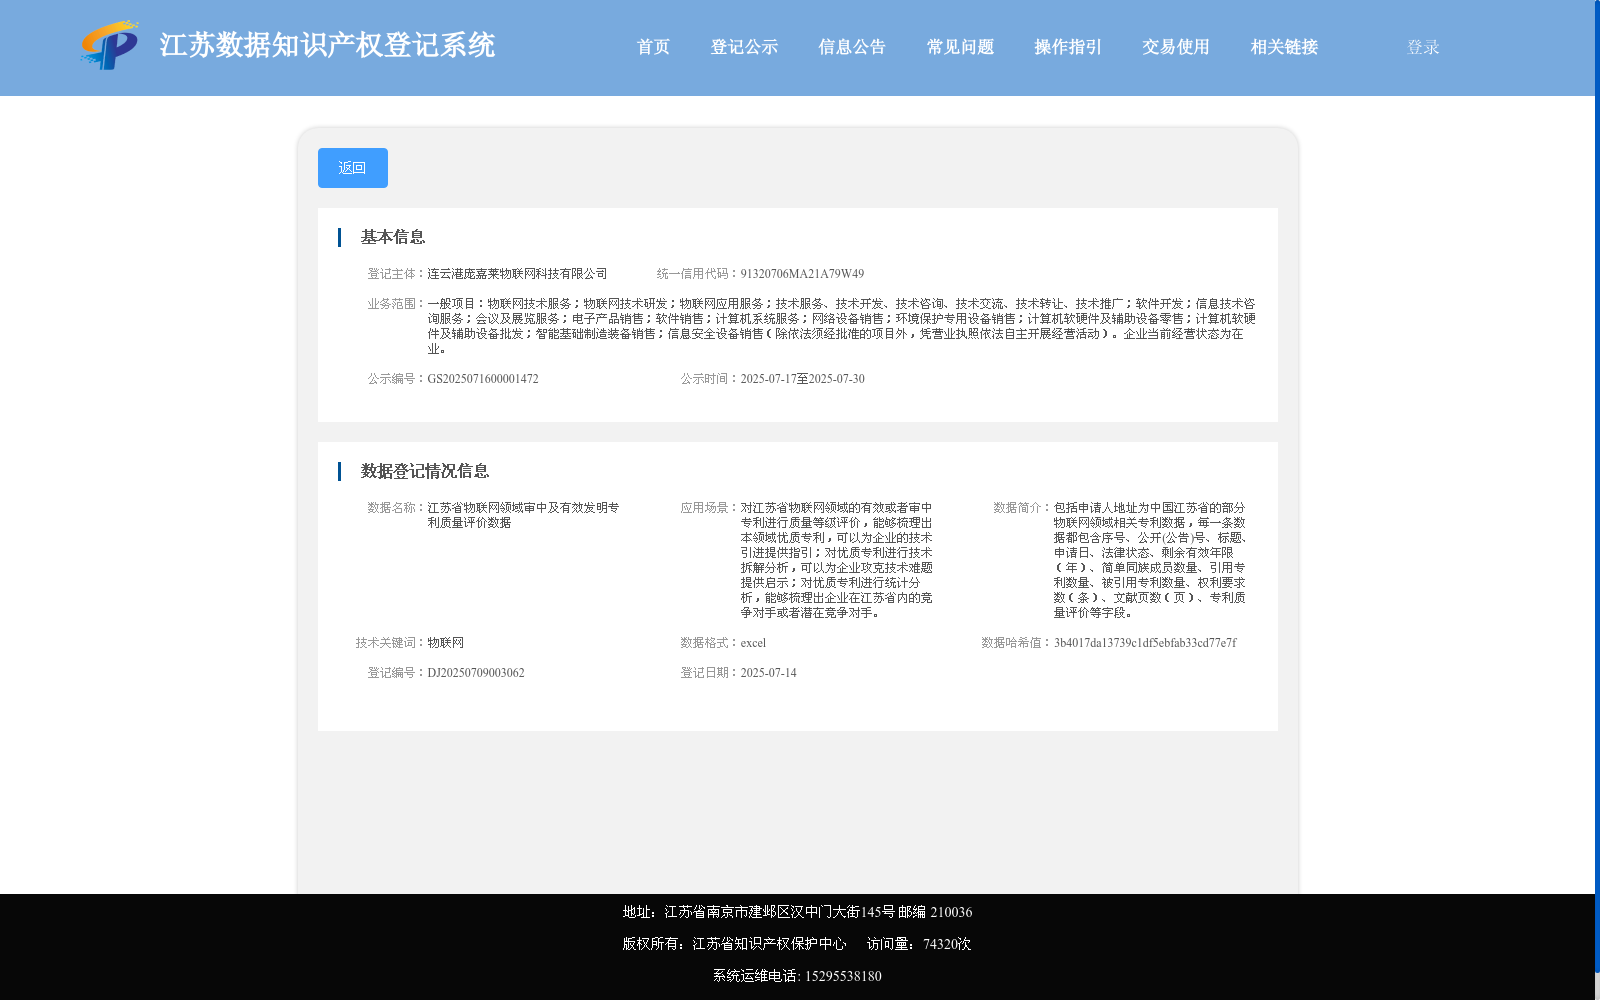Click hash value 3b4017da13739c1df5ebfab33cd77e7f

(1145, 643)
